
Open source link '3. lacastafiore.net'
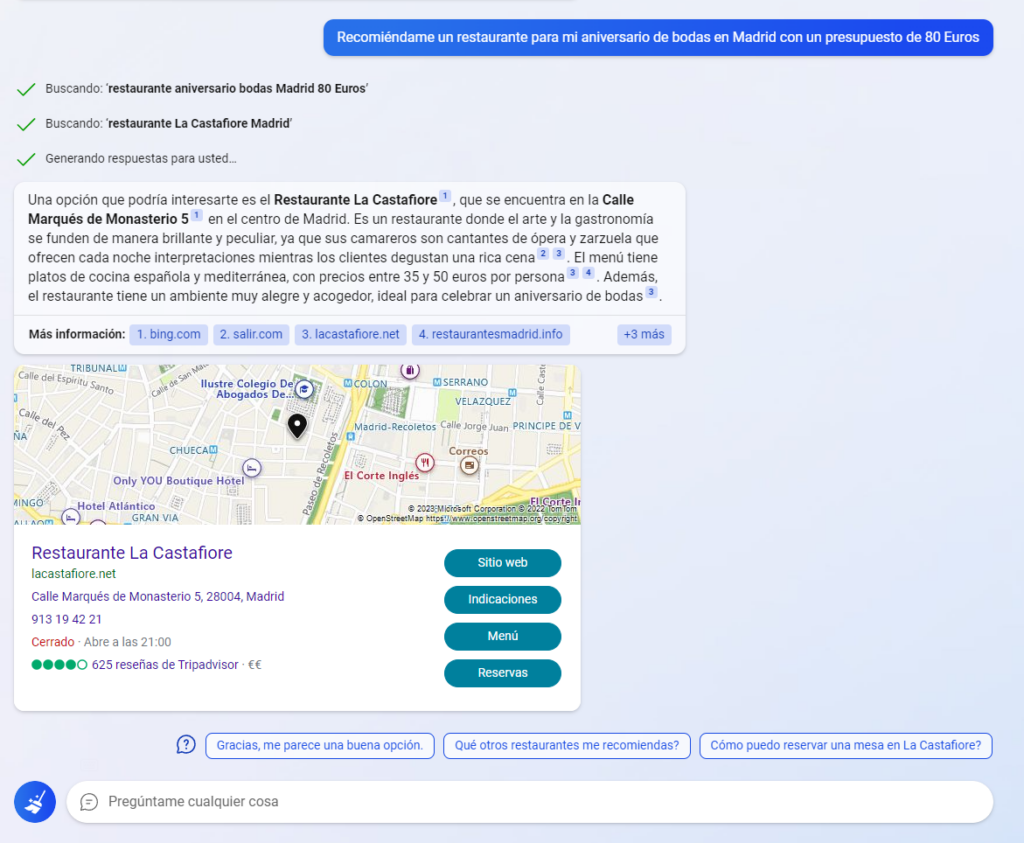(x=350, y=334)
